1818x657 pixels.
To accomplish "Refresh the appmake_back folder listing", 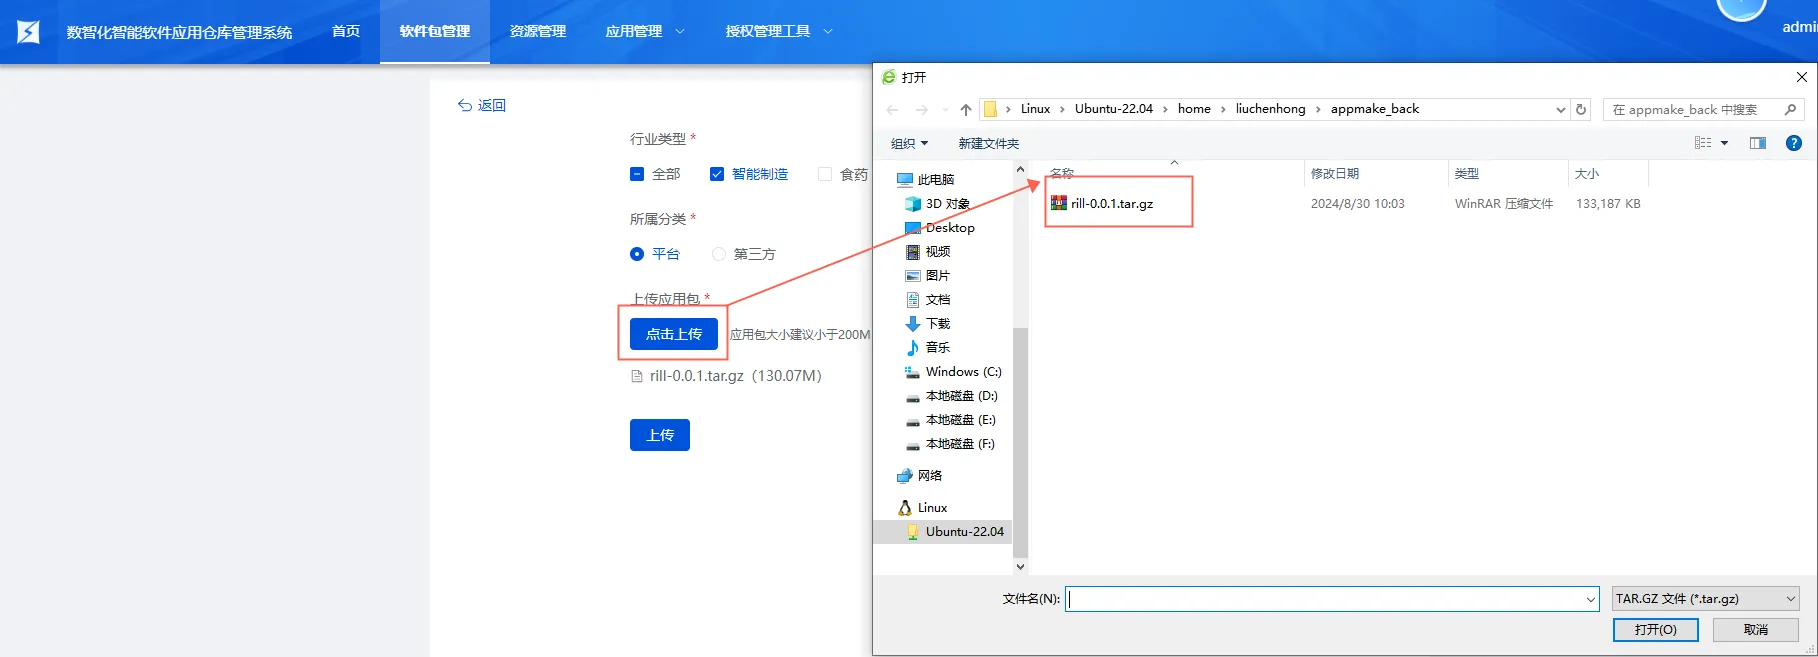I will [x=1581, y=109].
